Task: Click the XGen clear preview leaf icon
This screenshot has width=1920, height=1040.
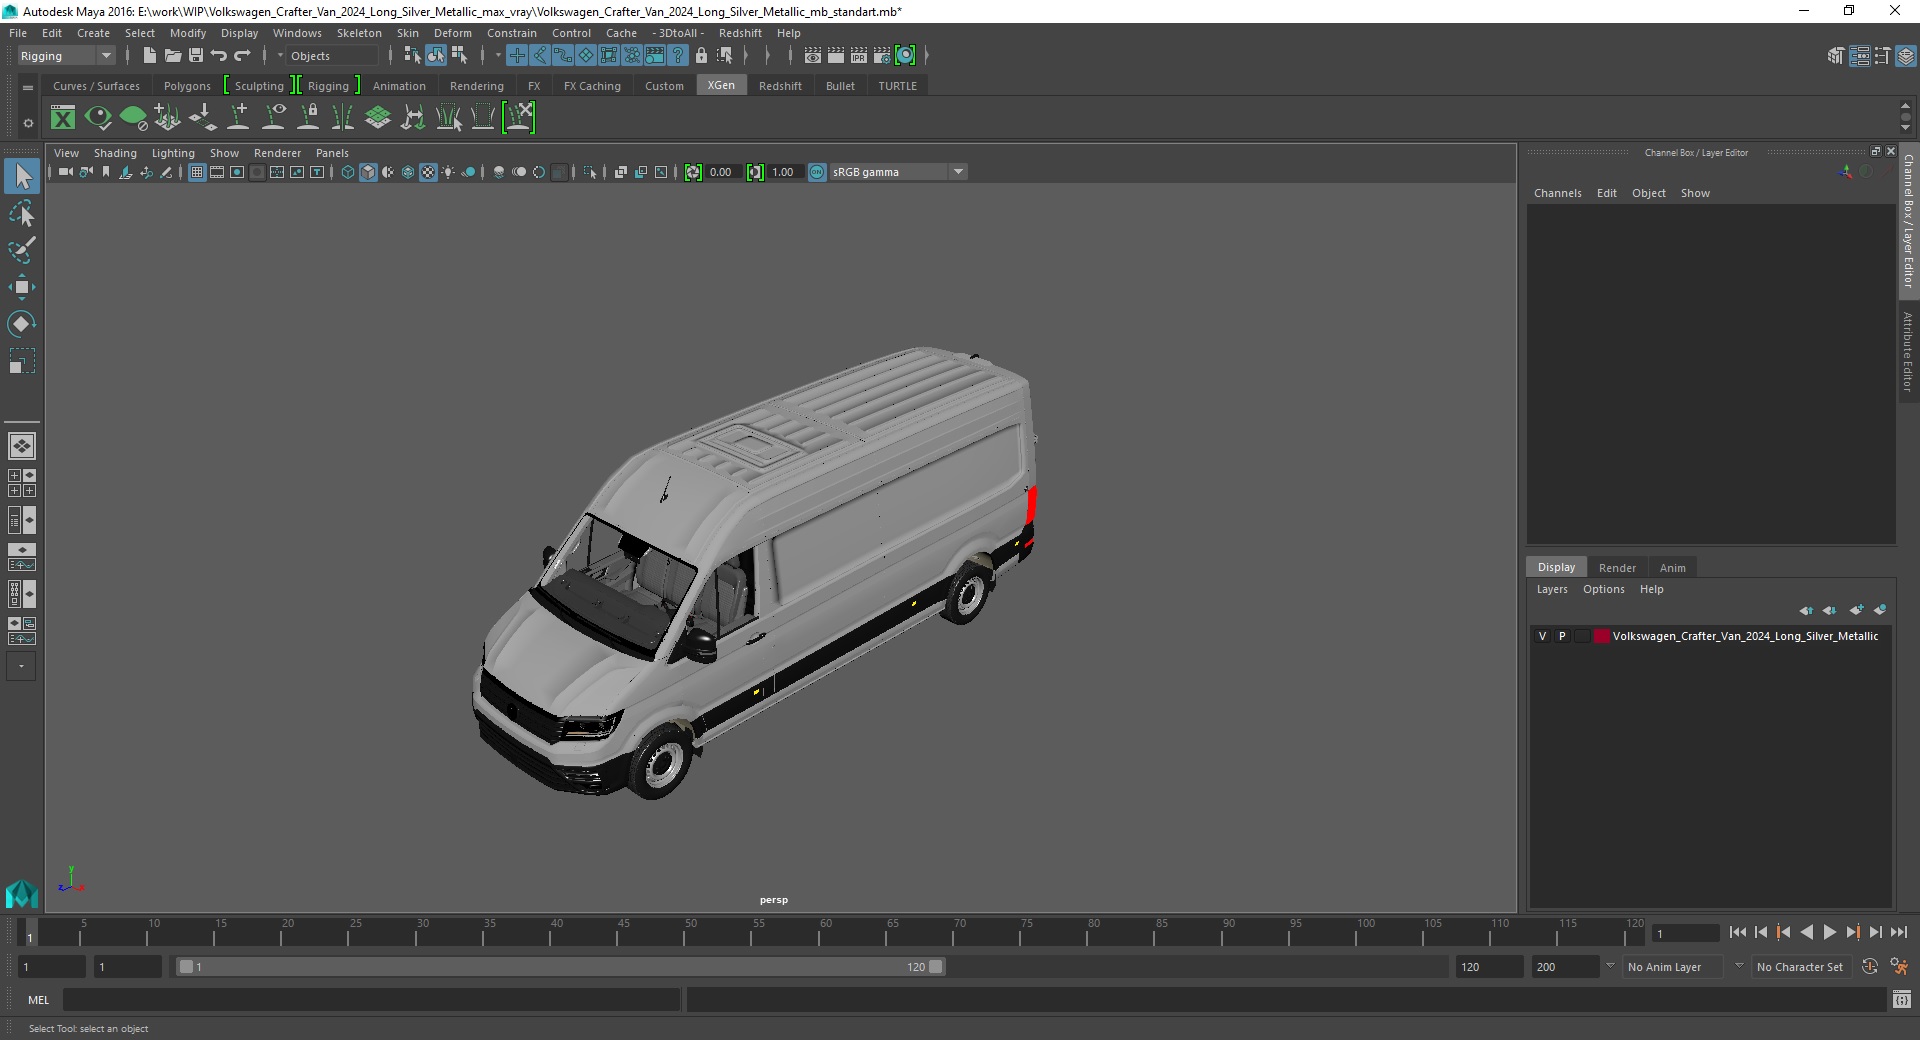Action: [x=133, y=118]
